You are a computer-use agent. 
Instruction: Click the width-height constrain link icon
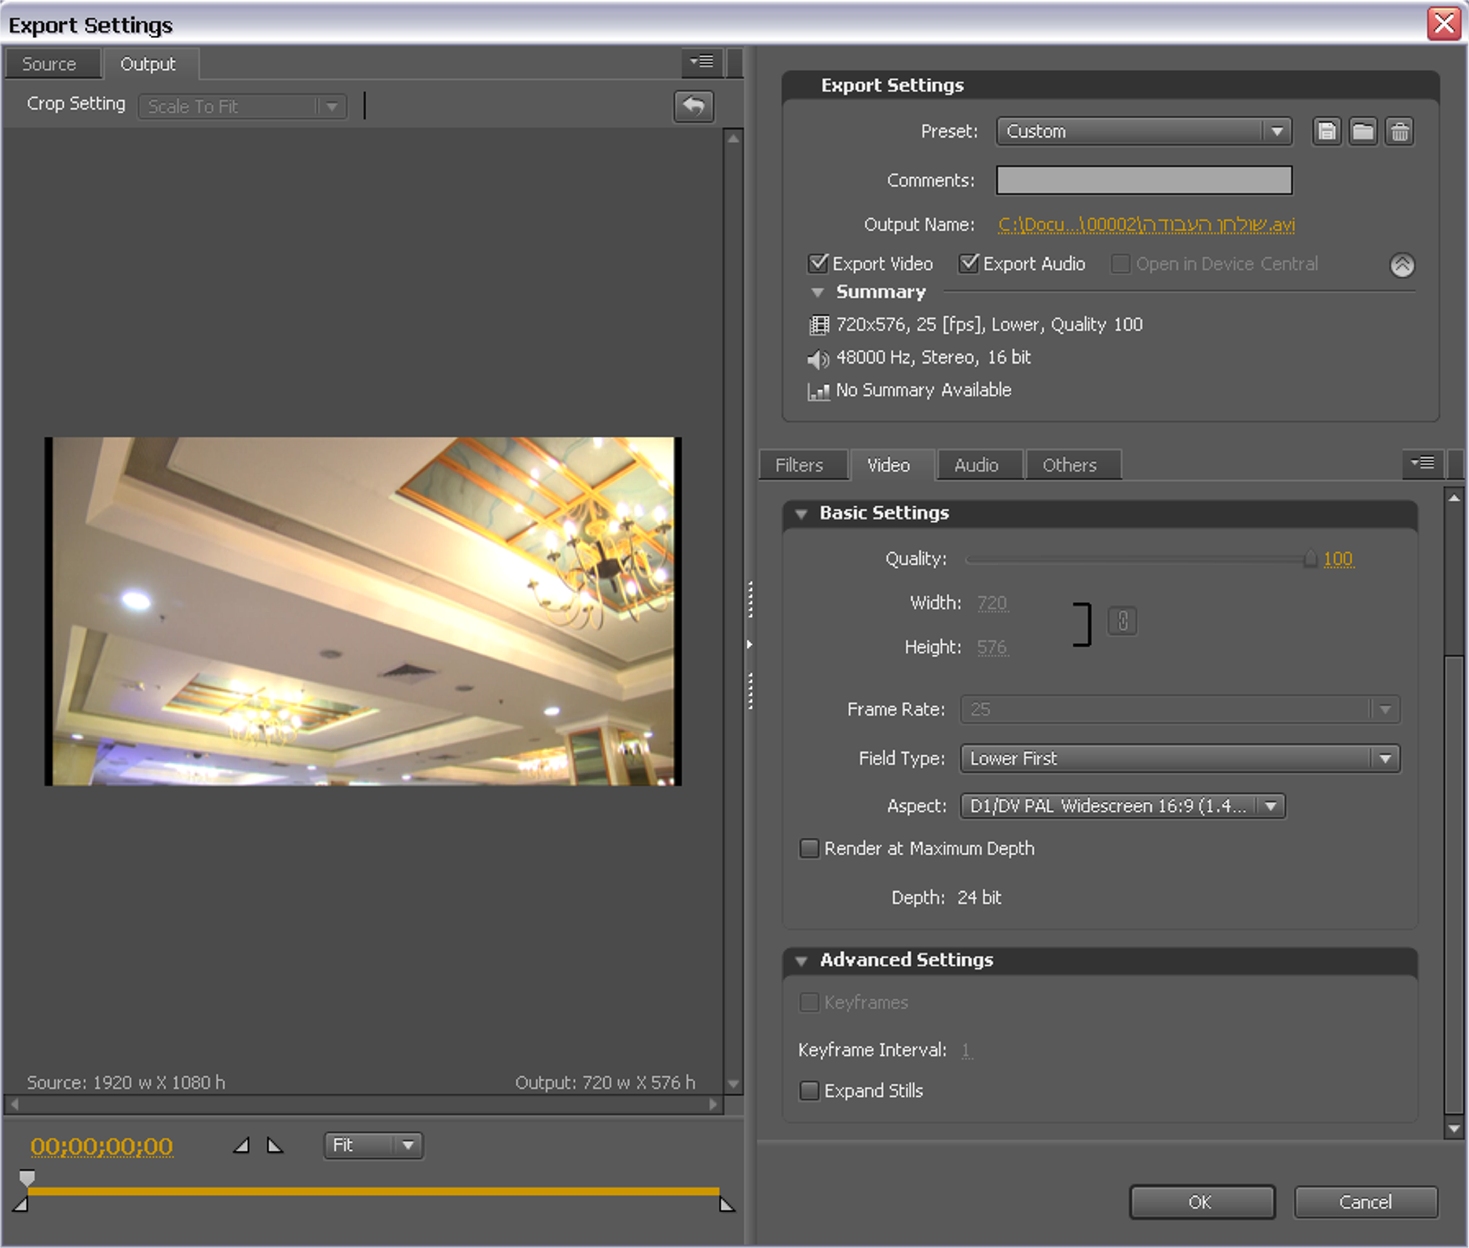tap(1122, 621)
